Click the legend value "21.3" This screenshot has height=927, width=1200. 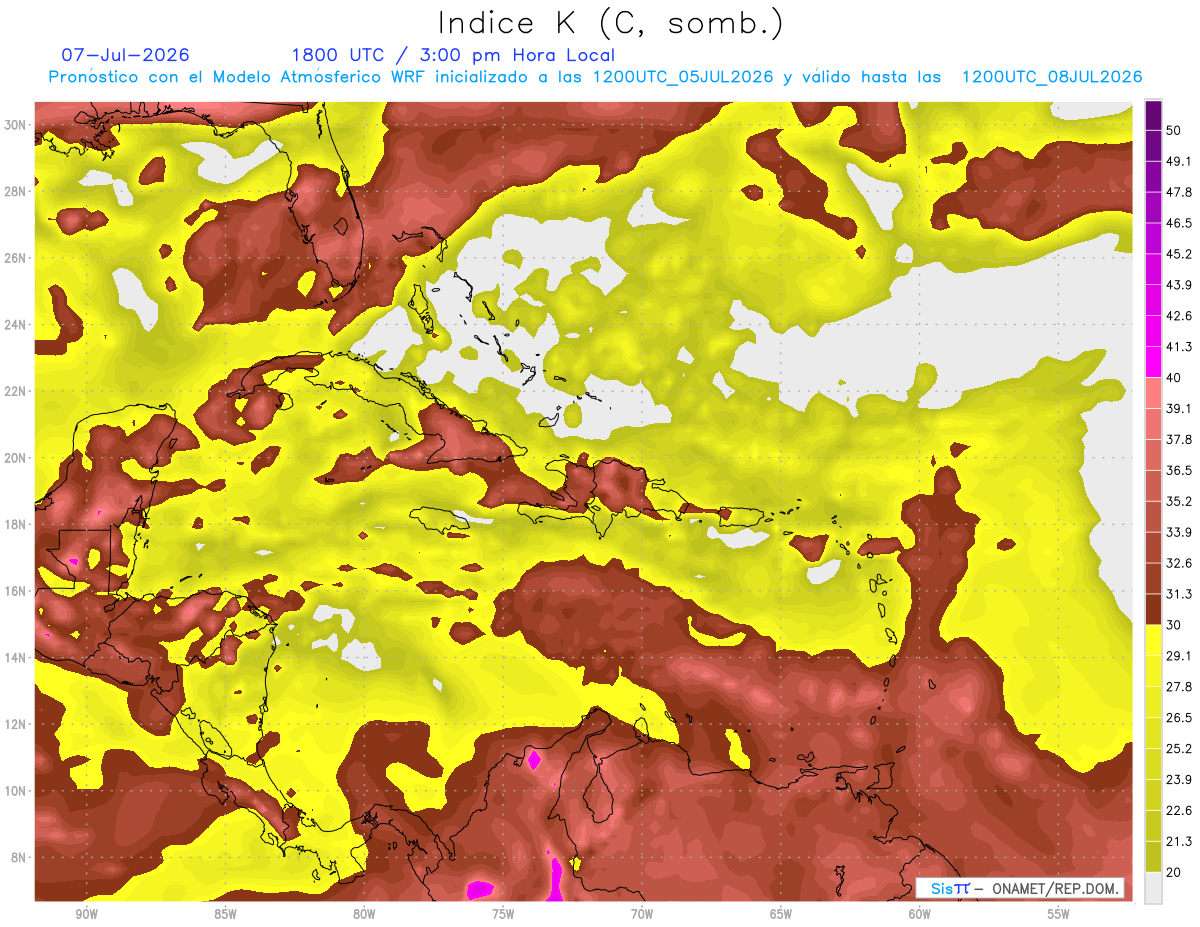[1179, 841]
